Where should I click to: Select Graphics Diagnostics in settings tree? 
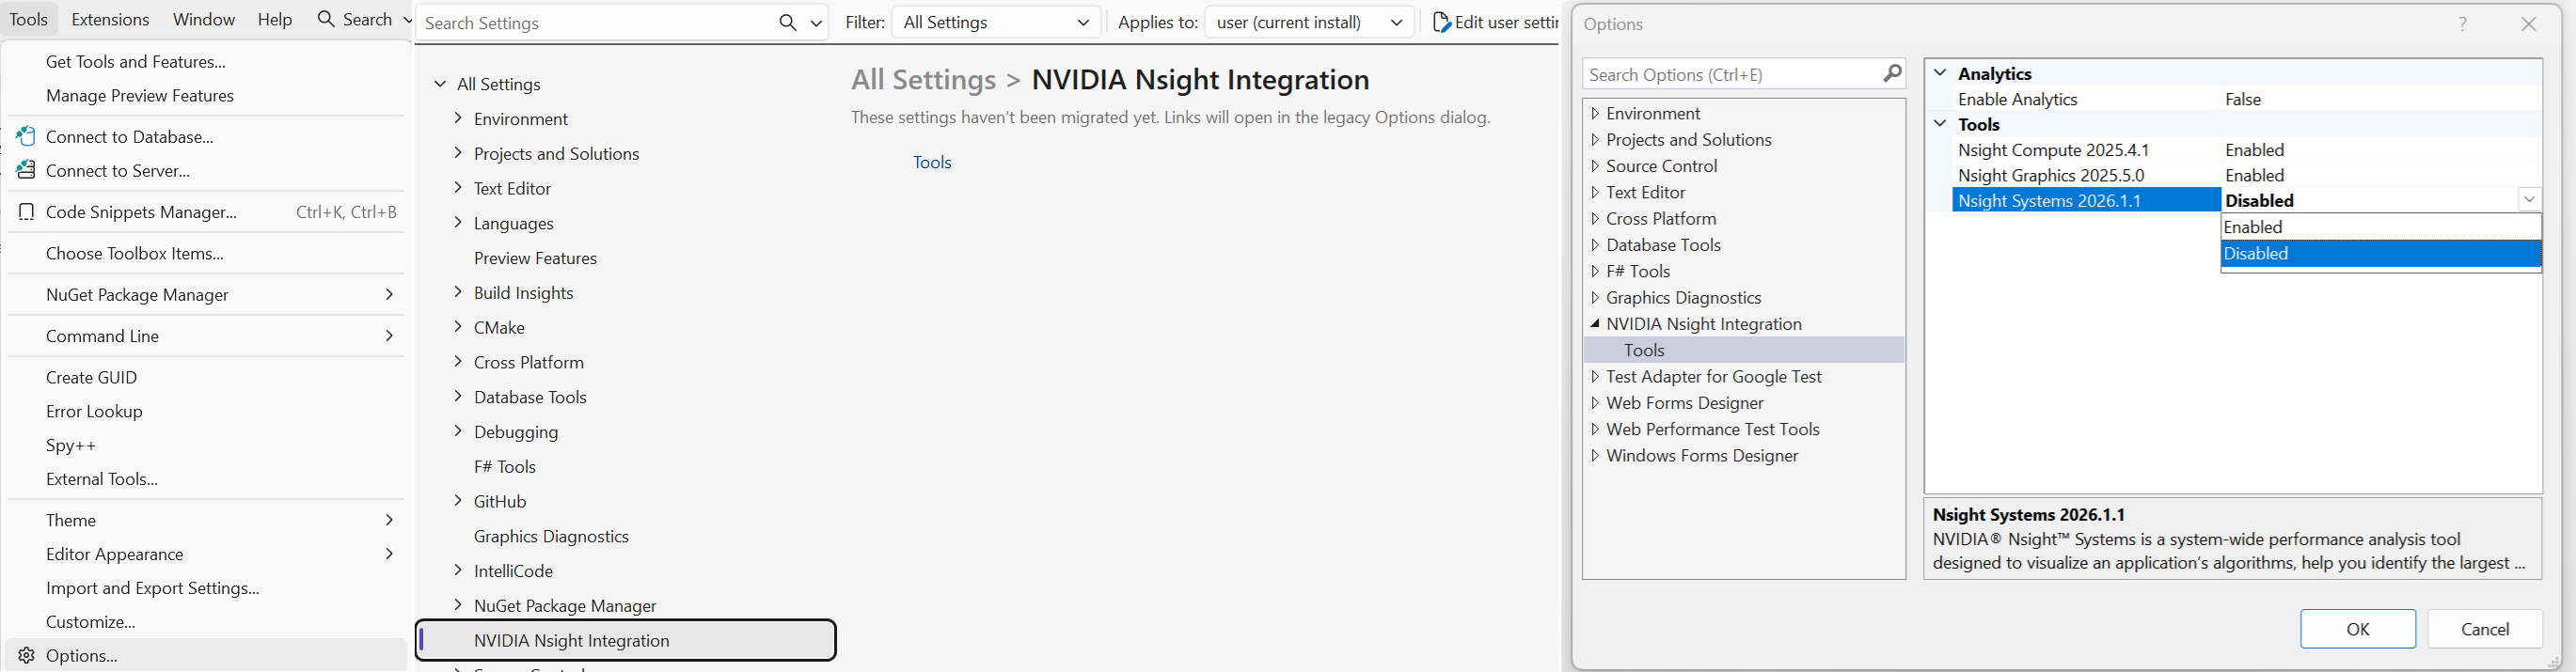[551, 536]
